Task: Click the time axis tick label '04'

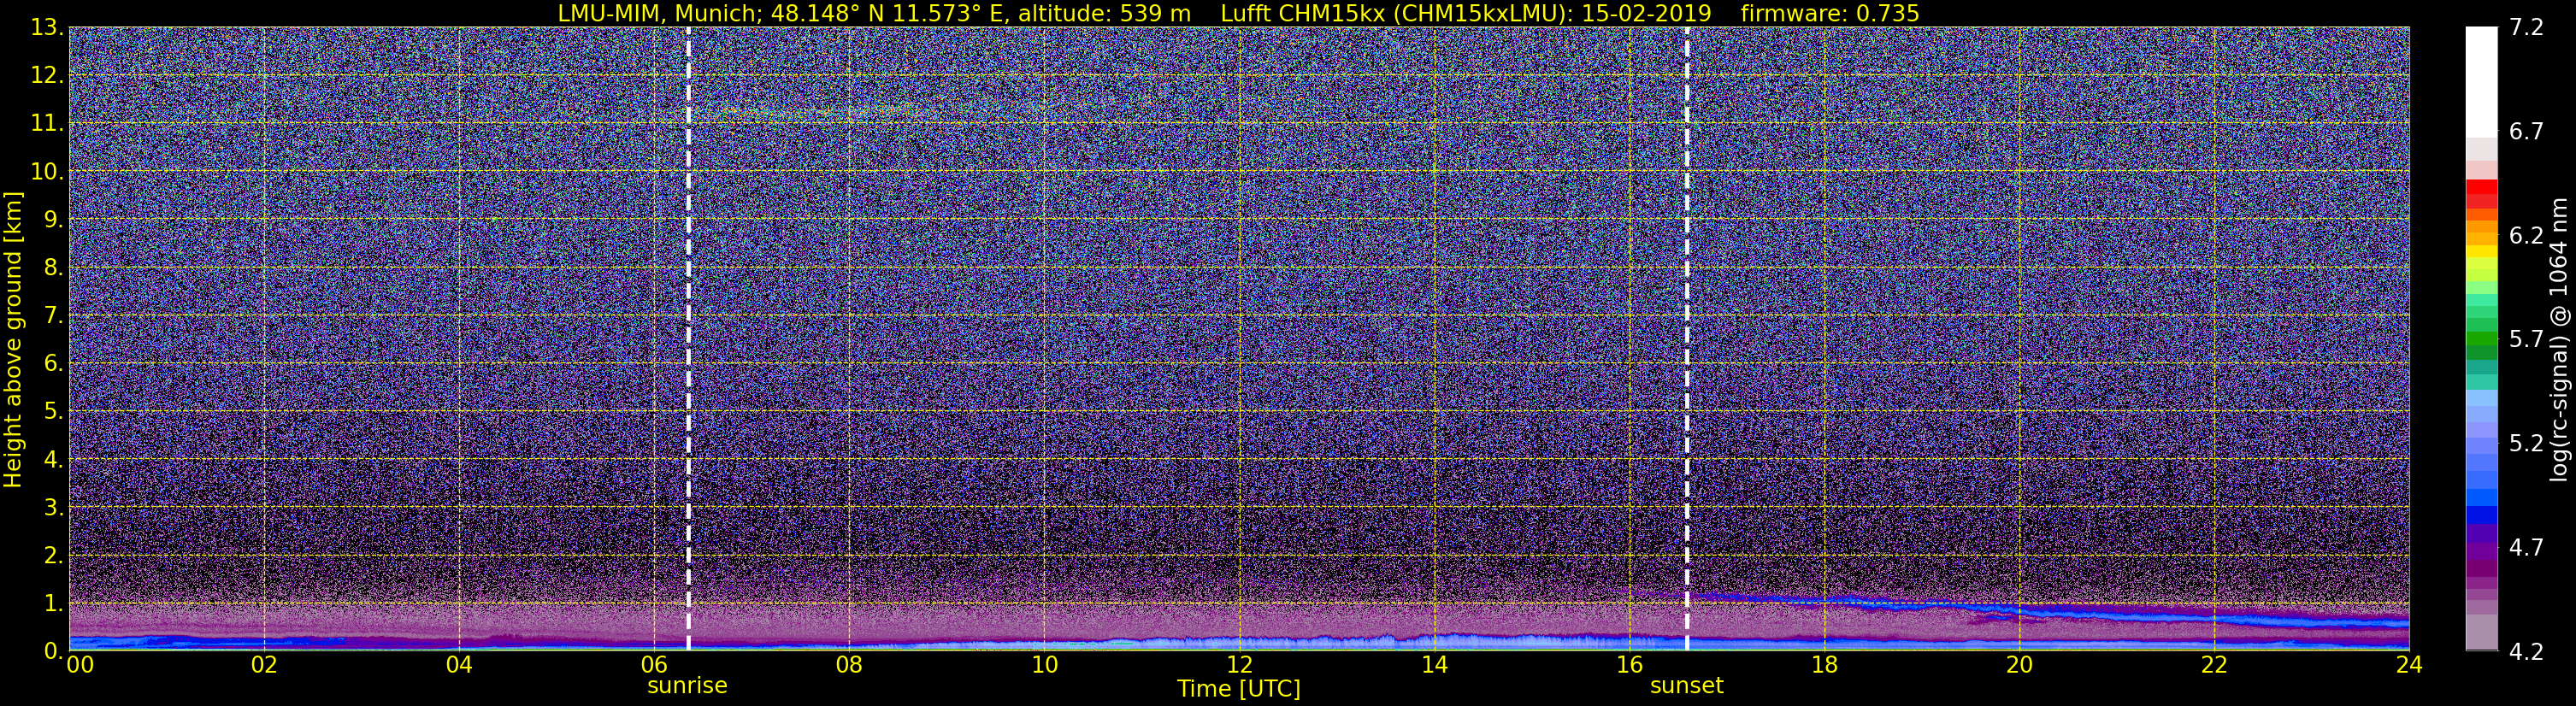Action: pos(458,665)
